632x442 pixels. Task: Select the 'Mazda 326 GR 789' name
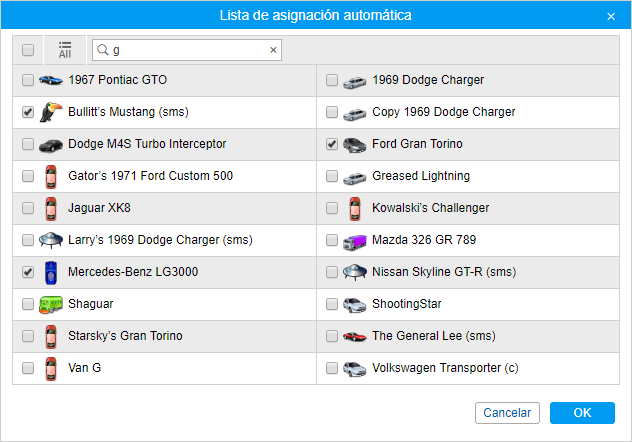click(x=424, y=240)
